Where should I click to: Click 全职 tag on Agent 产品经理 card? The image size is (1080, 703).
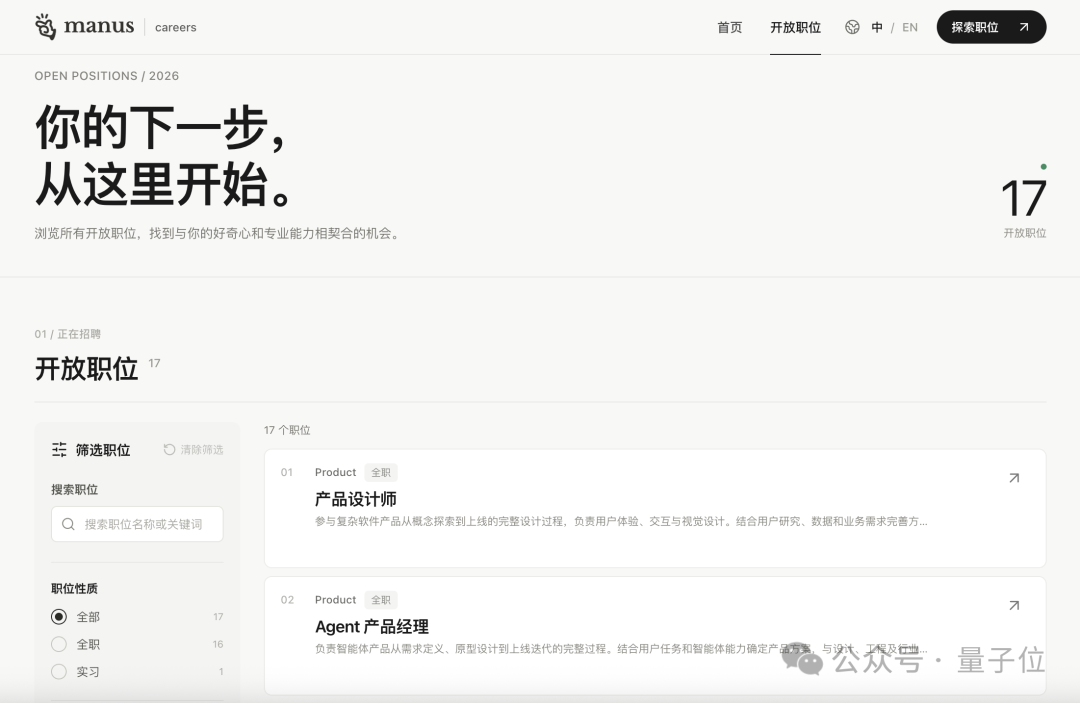[x=381, y=600]
